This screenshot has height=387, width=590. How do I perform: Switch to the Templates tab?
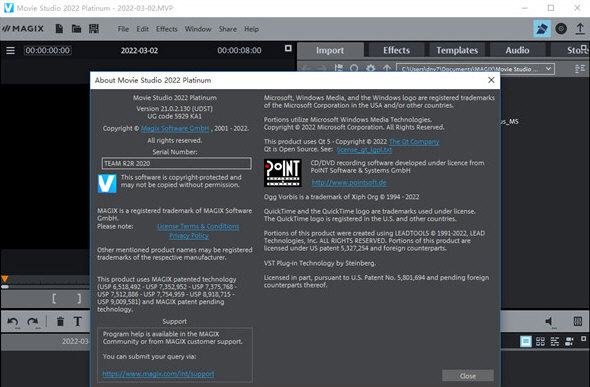coord(457,50)
